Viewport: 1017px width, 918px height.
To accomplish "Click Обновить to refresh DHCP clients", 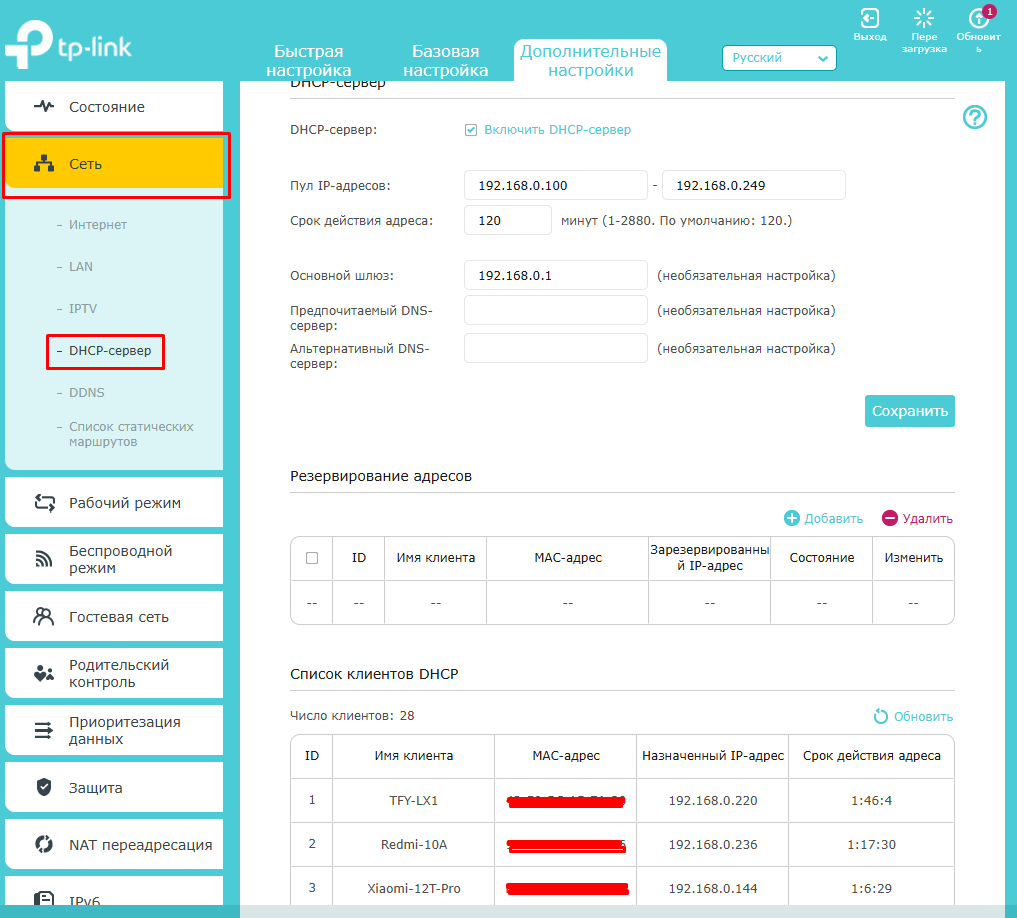I will point(923,717).
